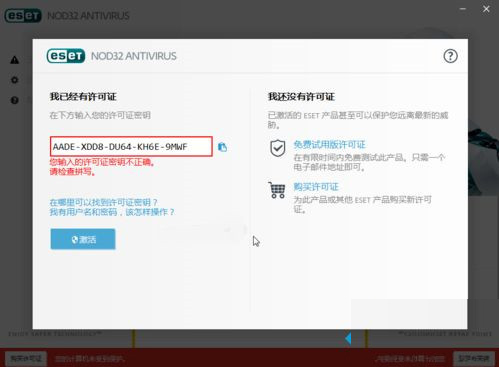Open 免费试用版许可证 free trial link

329,145
